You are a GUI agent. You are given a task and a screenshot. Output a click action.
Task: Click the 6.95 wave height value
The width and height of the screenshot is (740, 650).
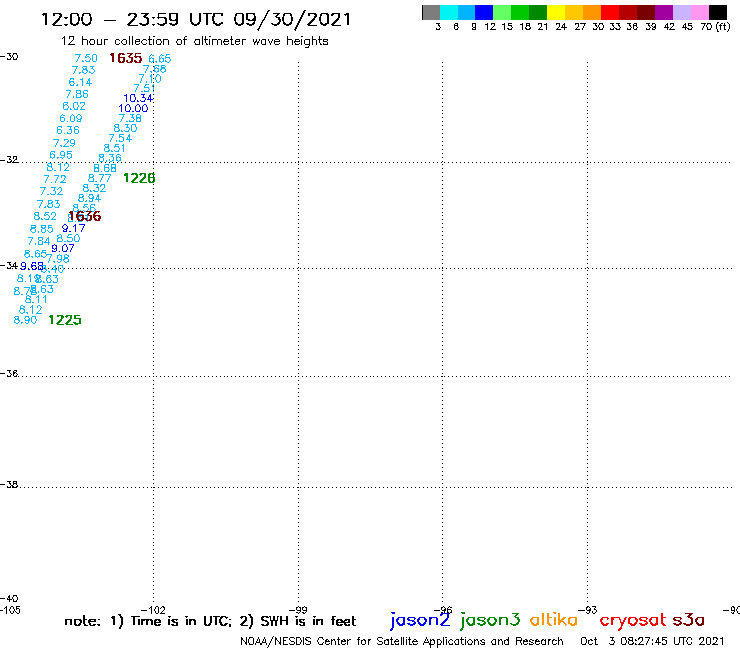point(61,155)
